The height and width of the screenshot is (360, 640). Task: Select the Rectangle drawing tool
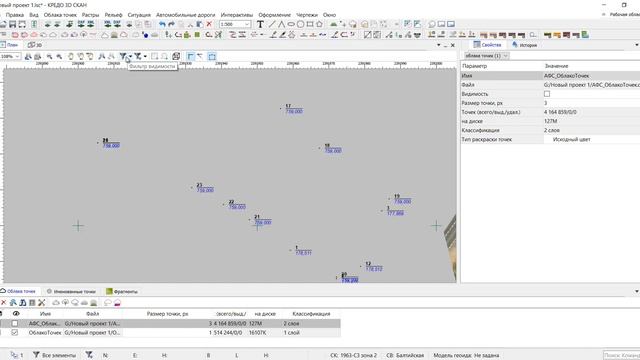(310, 24)
